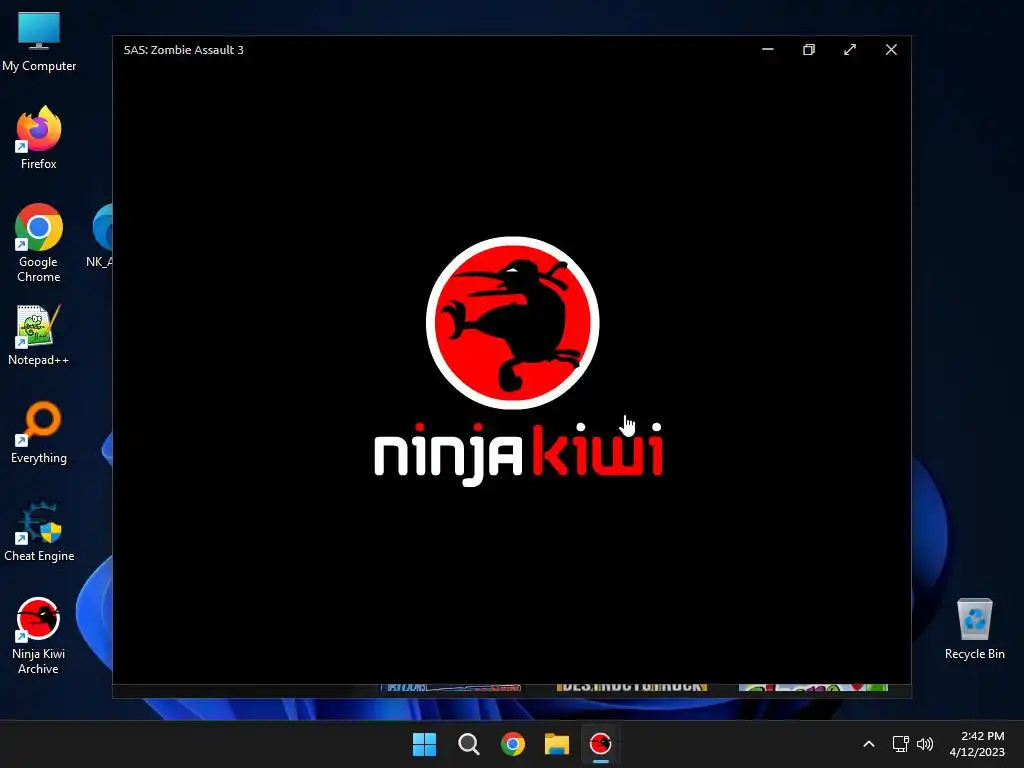Open the Notepad++ desktop shortcut
The height and width of the screenshot is (768, 1024).
coord(39,335)
